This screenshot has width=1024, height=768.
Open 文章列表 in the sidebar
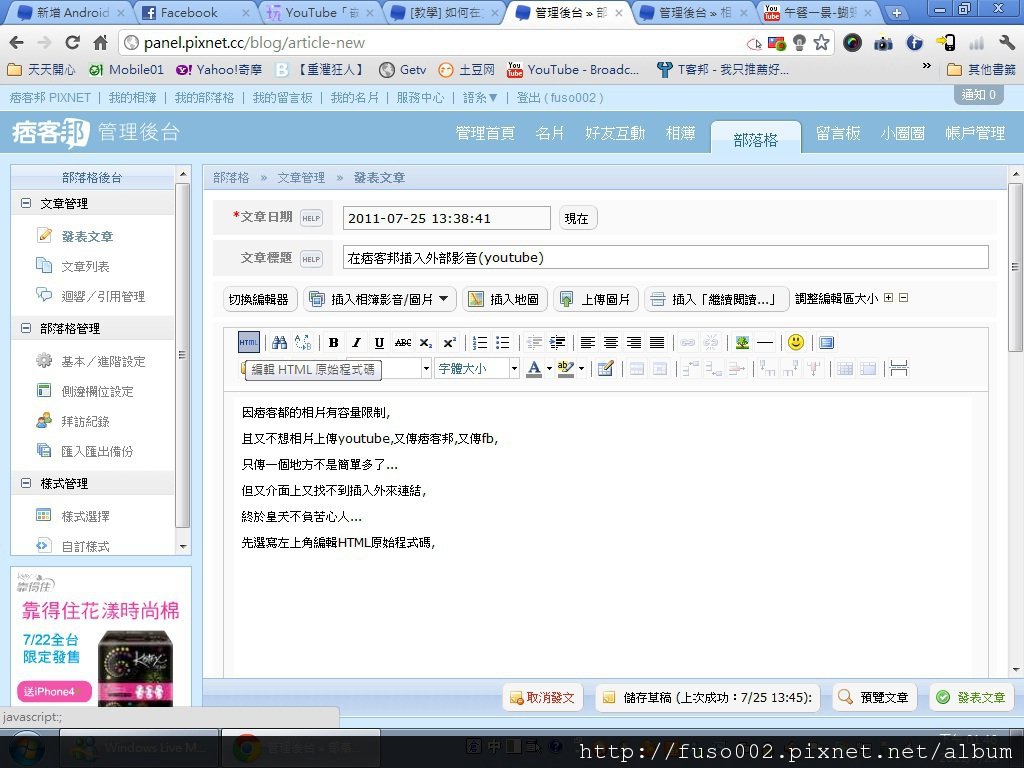point(86,266)
